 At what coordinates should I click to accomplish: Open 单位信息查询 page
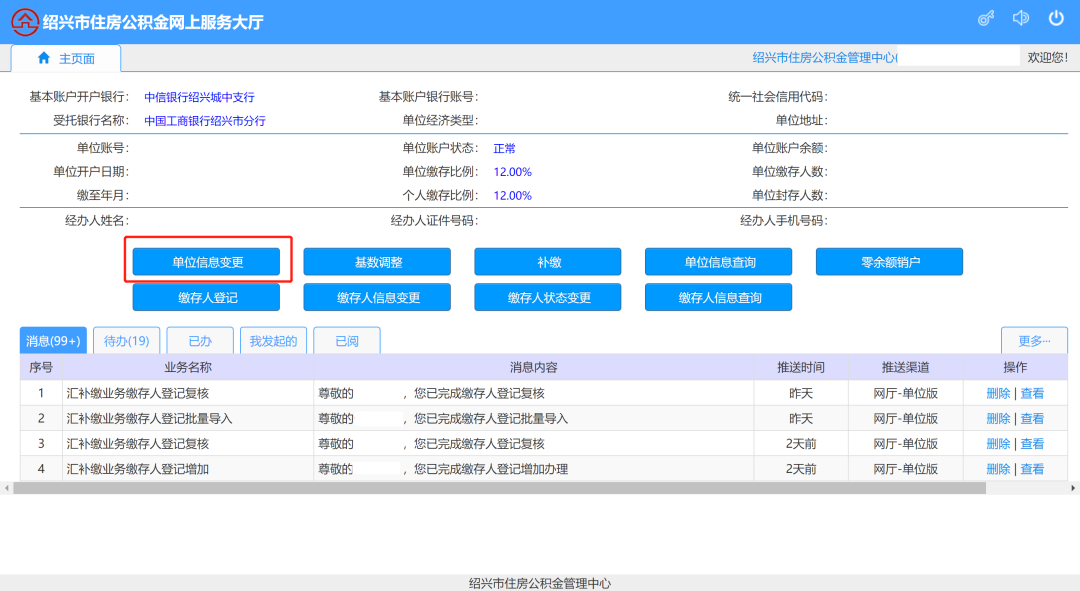[719, 262]
